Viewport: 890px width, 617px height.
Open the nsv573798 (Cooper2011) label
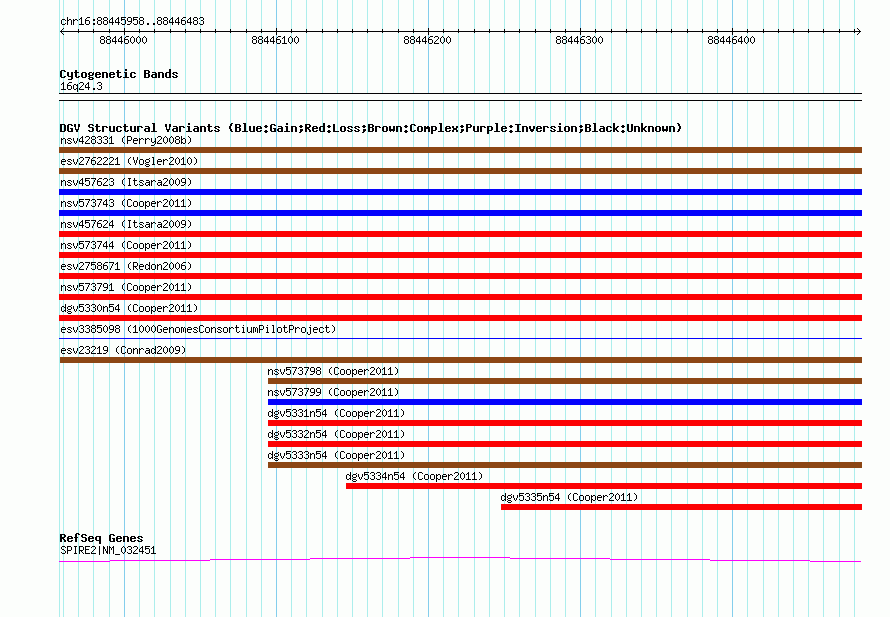tap(333, 371)
